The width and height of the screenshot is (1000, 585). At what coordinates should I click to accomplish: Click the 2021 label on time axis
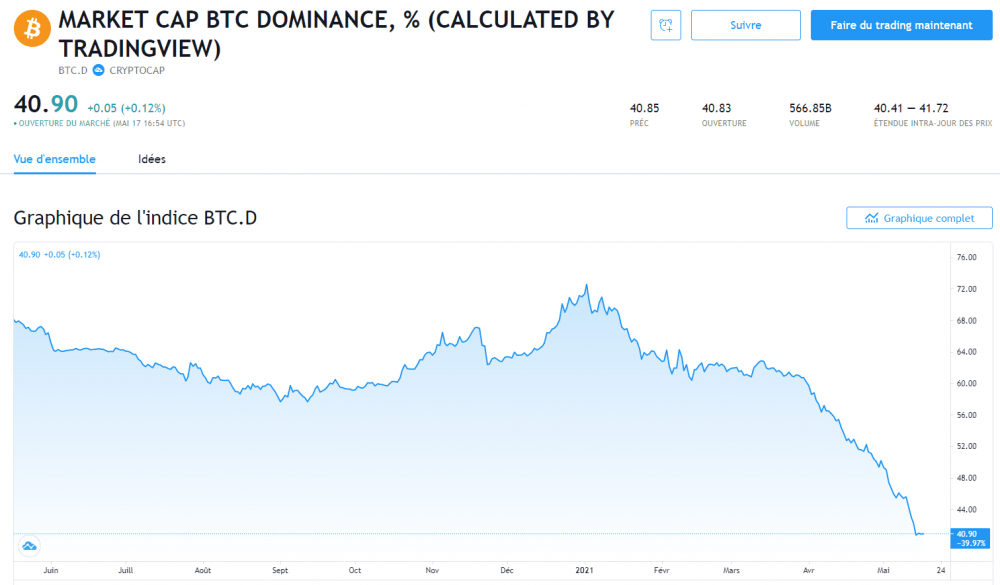586,570
